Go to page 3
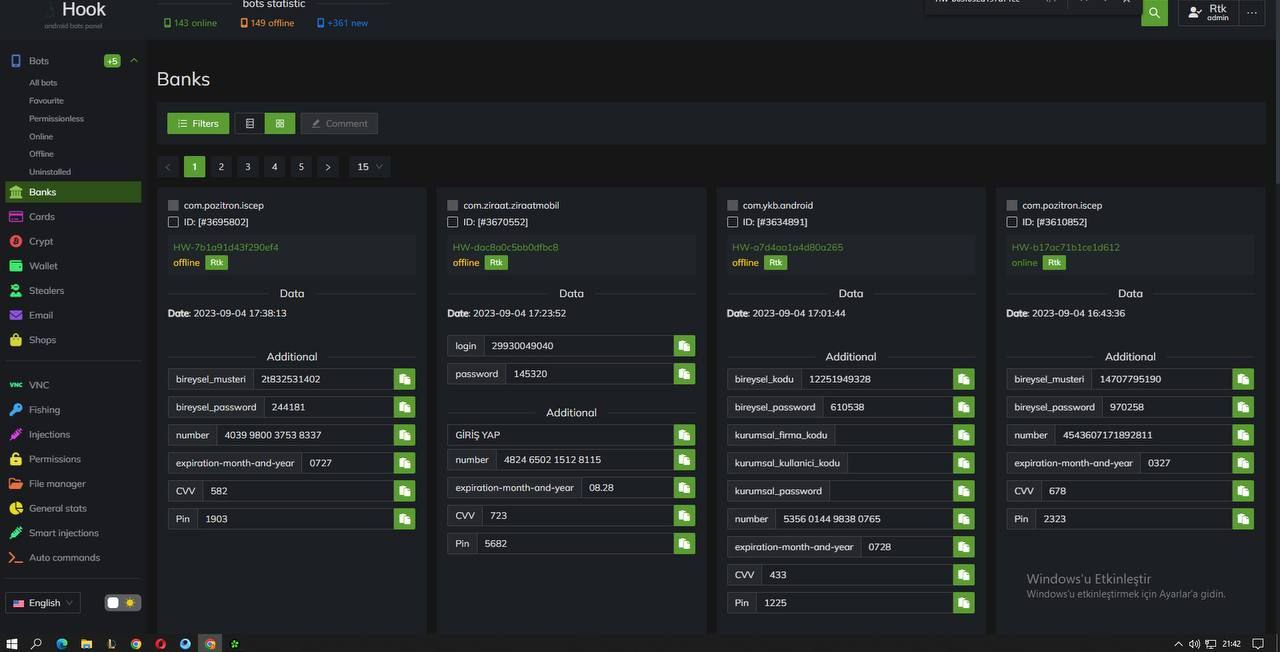 click(x=248, y=167)
